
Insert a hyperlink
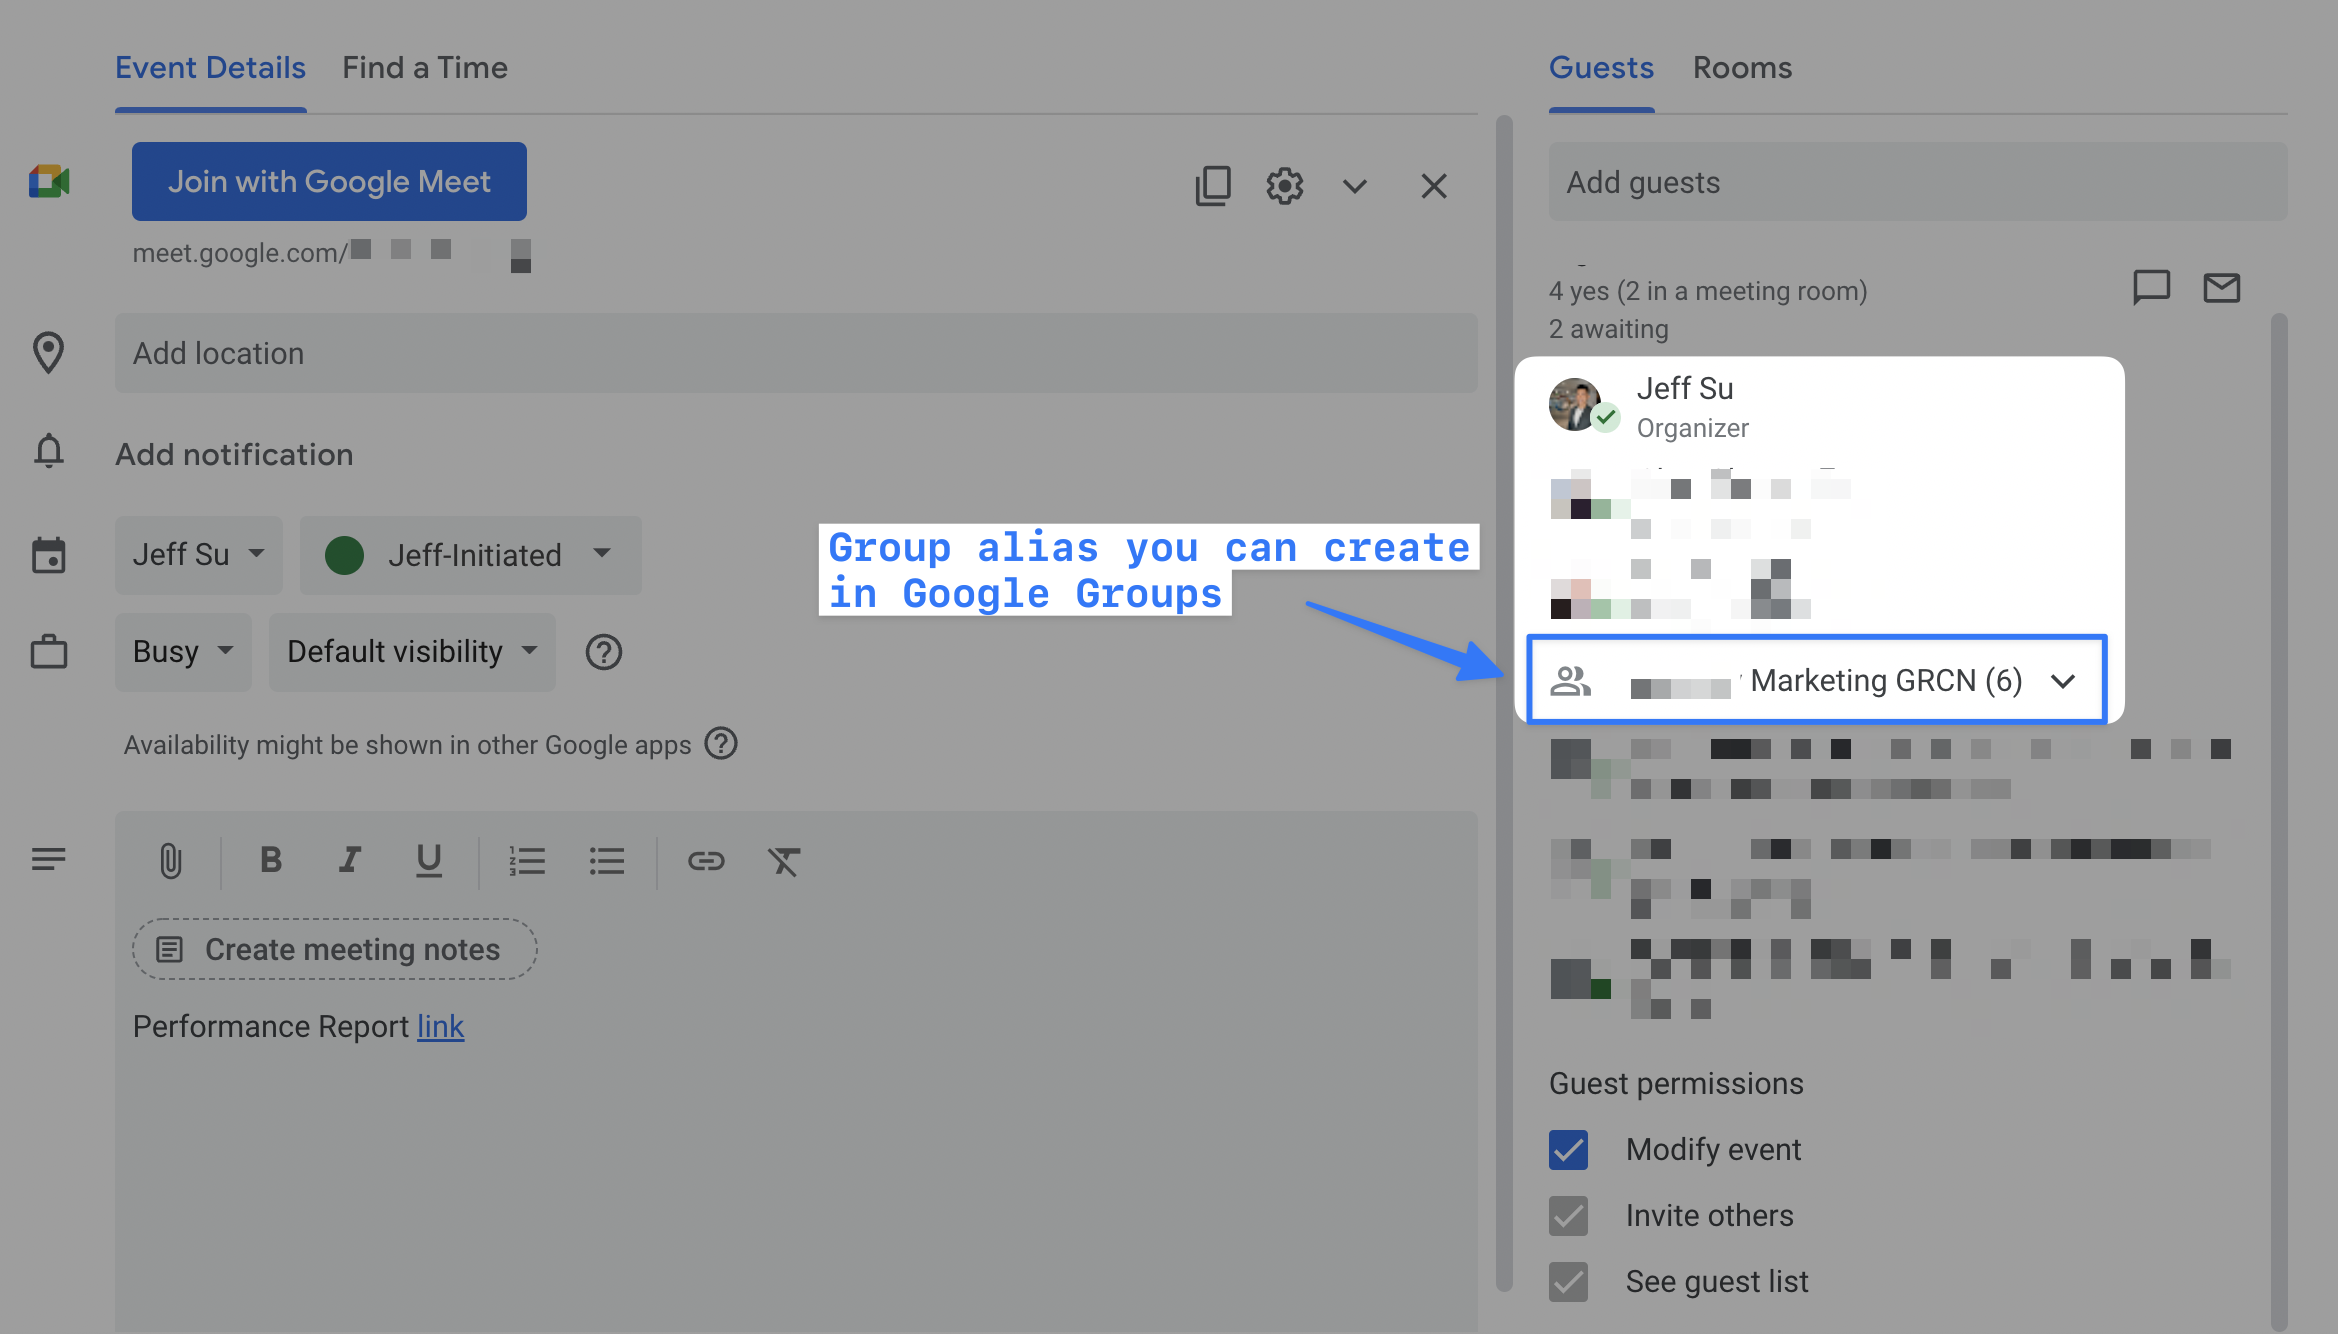706,861
